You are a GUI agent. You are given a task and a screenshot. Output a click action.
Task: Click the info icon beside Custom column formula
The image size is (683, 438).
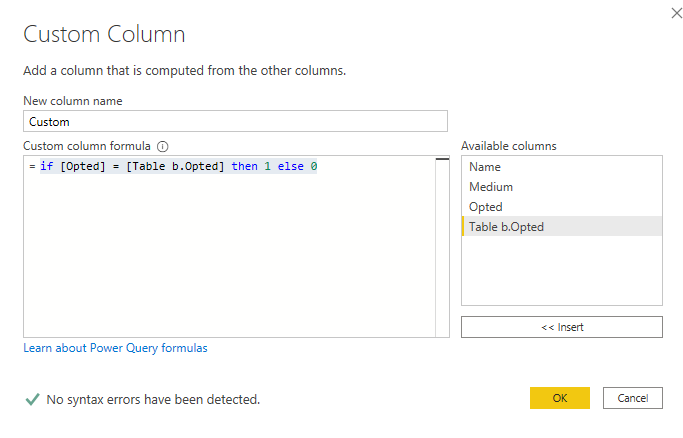click(162, 147)
